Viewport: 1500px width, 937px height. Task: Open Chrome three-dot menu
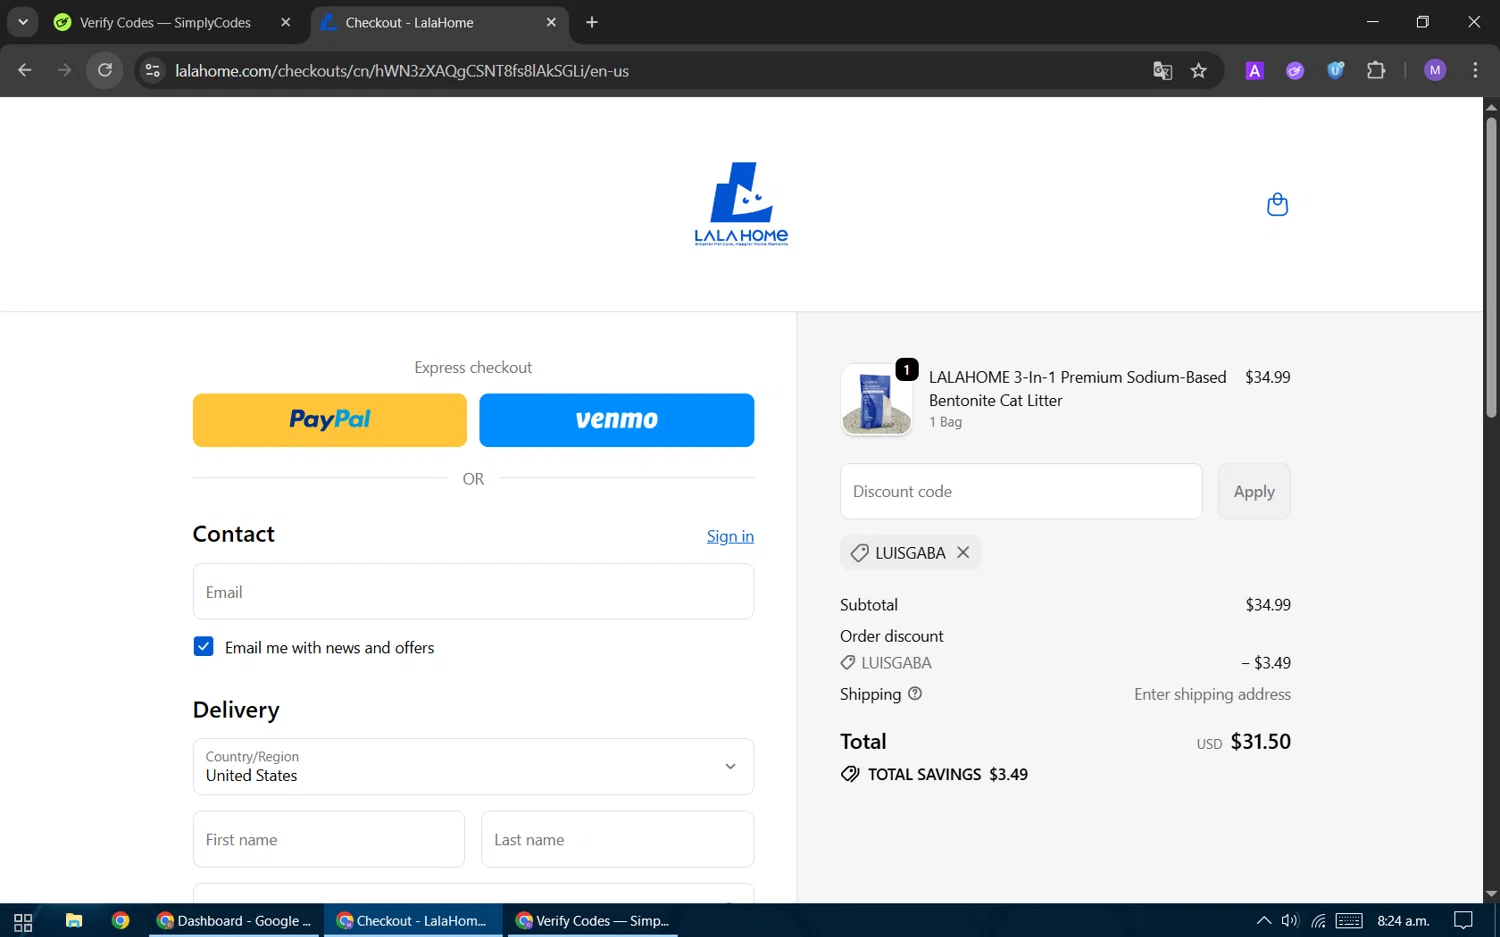coord(1475,70)
